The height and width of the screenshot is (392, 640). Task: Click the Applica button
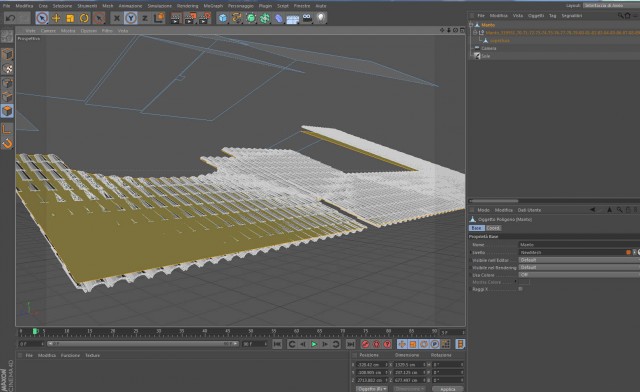(x=448, y=389)
